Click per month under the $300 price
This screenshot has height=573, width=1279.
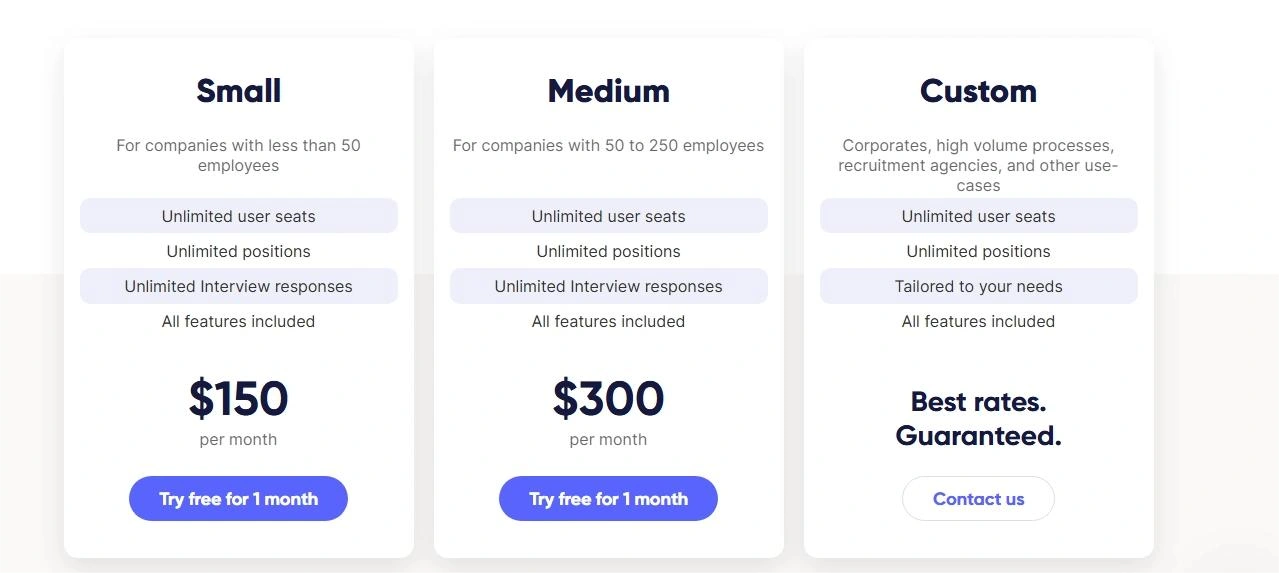click(608, 439)
